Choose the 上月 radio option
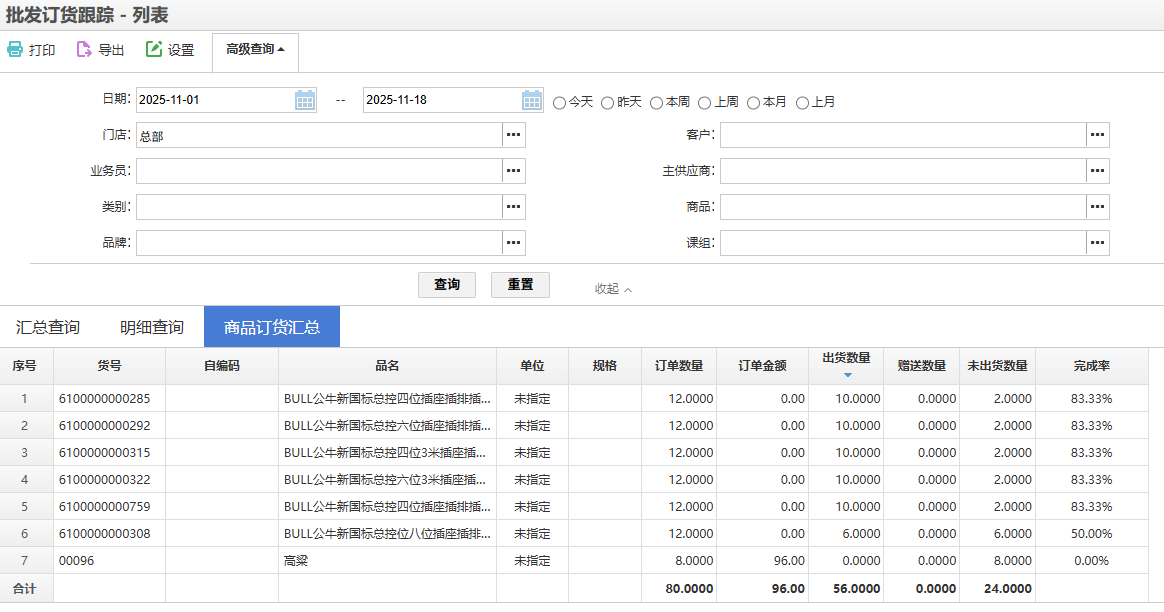The width and height of the screenshot is (1164, 612). click(x=802, y=102)
